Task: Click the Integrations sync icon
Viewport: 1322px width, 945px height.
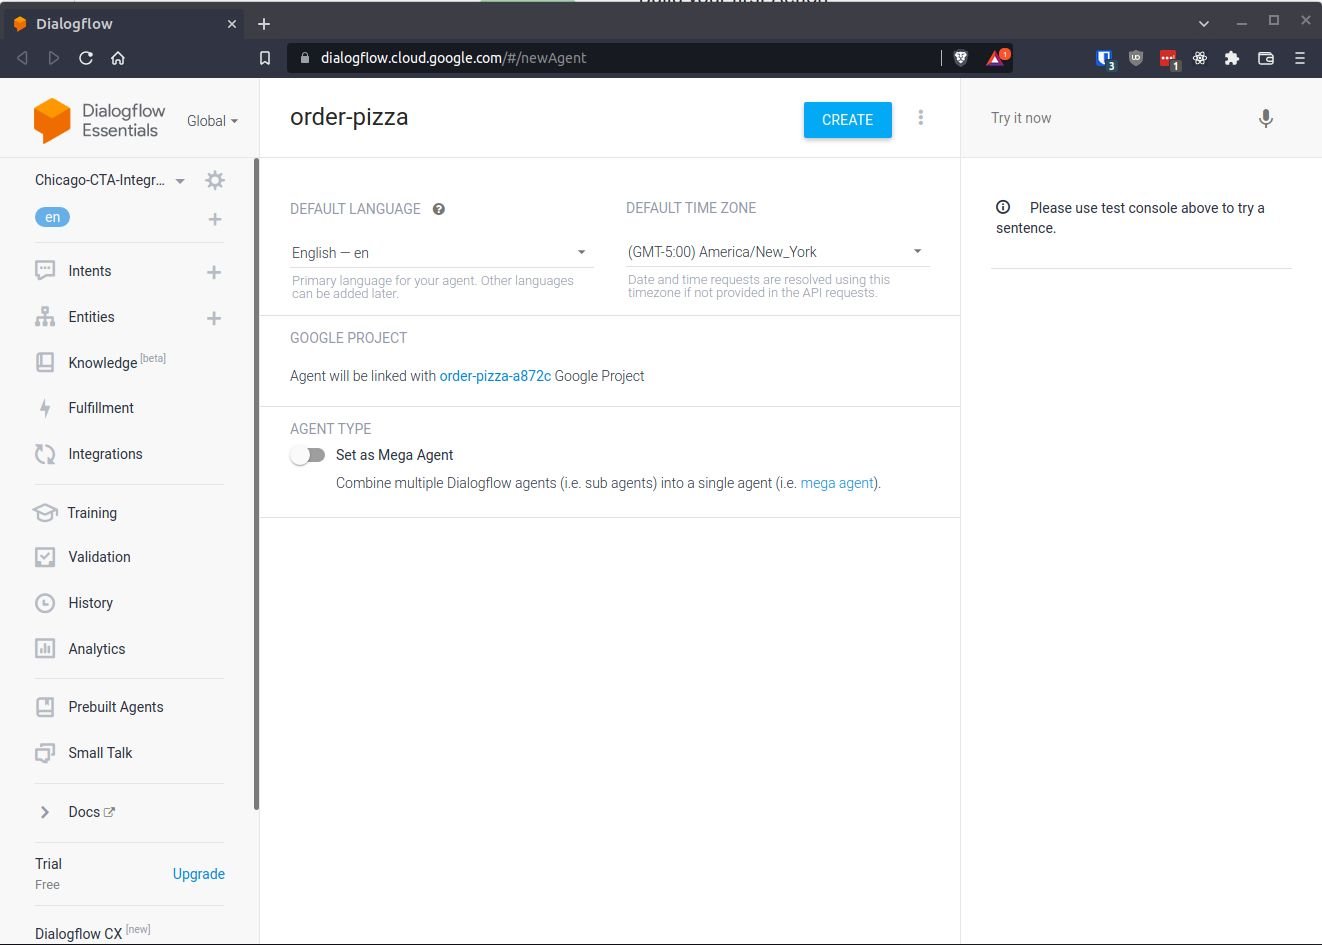Action: tap(45, 454)
